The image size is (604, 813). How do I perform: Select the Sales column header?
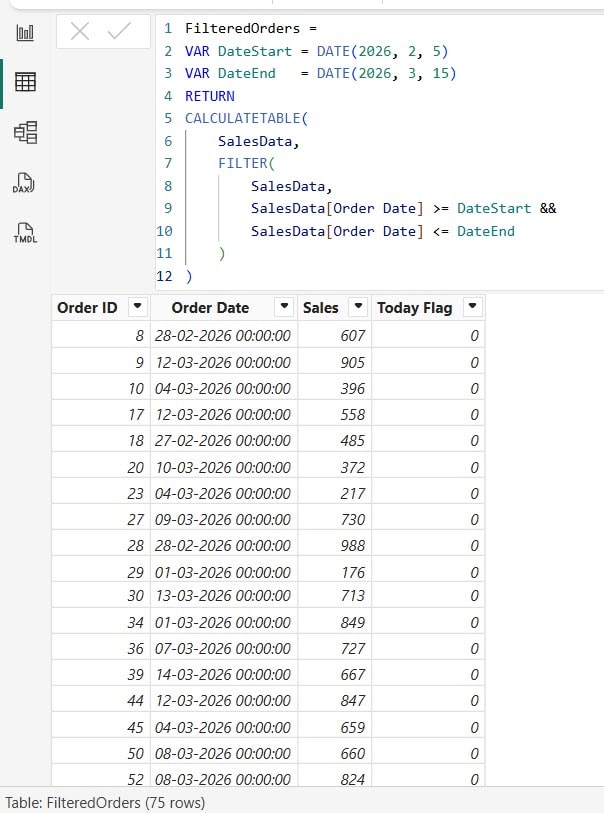pyautogui.click(x=320, y=307)
